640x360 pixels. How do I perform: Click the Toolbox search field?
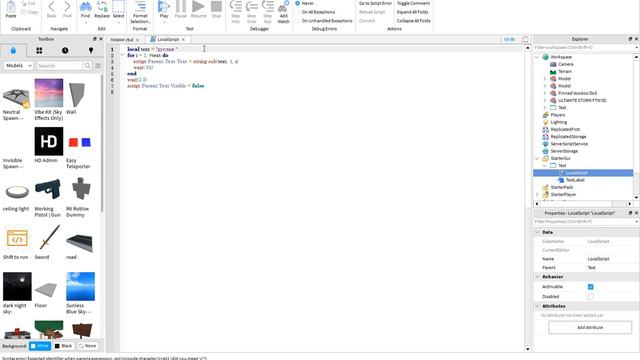click(60, 66)
